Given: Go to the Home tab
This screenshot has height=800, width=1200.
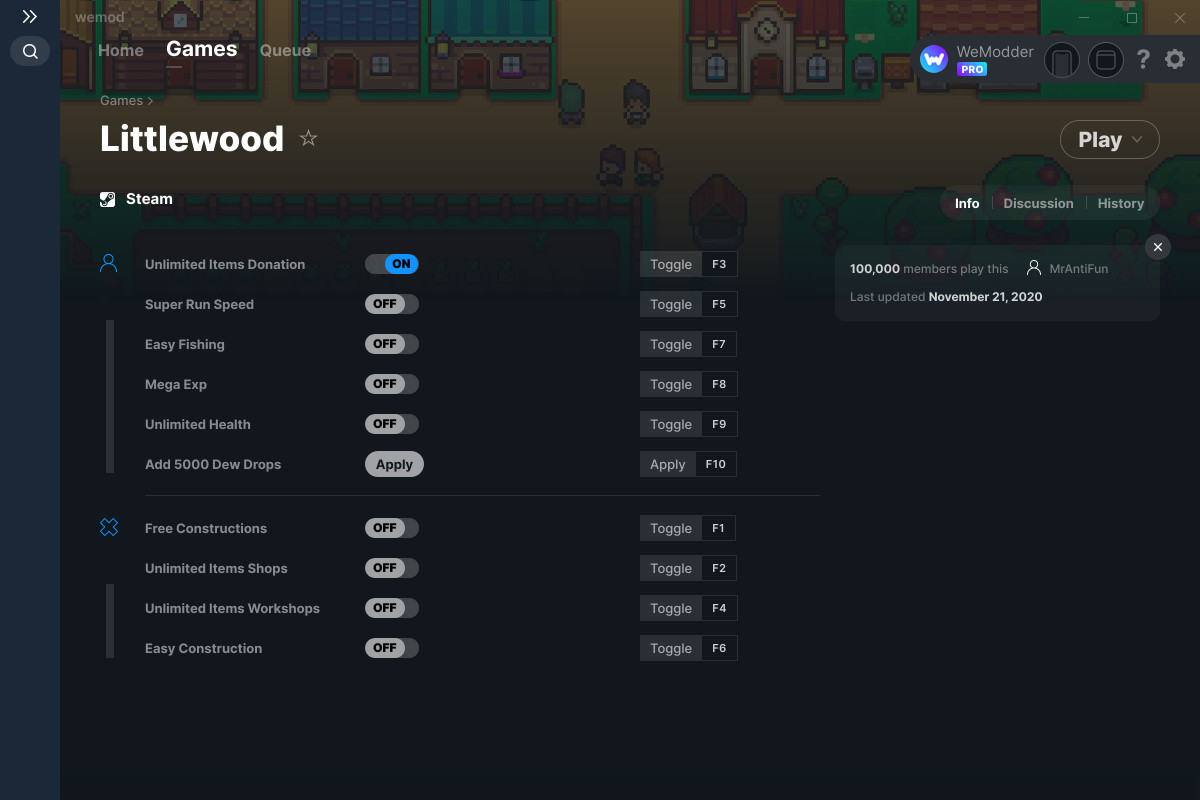Looking at the screenshot, I should point(121,50).
